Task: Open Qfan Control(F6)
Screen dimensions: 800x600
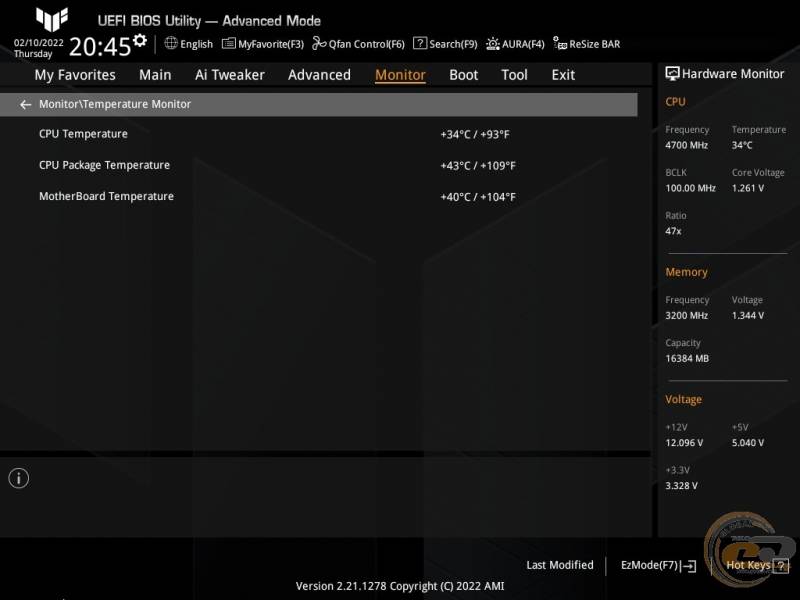Action: click(358, 44)
